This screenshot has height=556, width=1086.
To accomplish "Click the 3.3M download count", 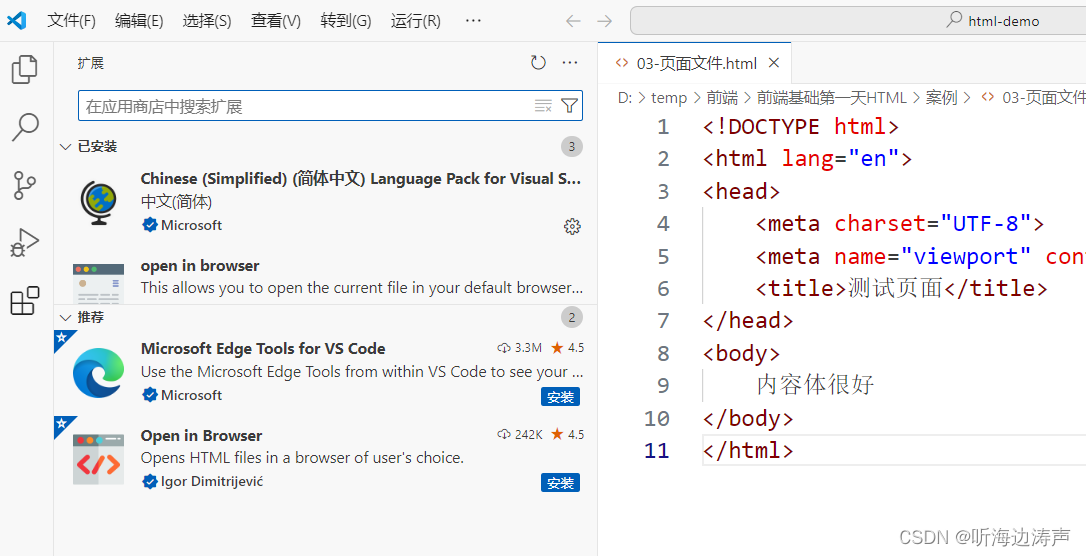I will pos(527,348).
